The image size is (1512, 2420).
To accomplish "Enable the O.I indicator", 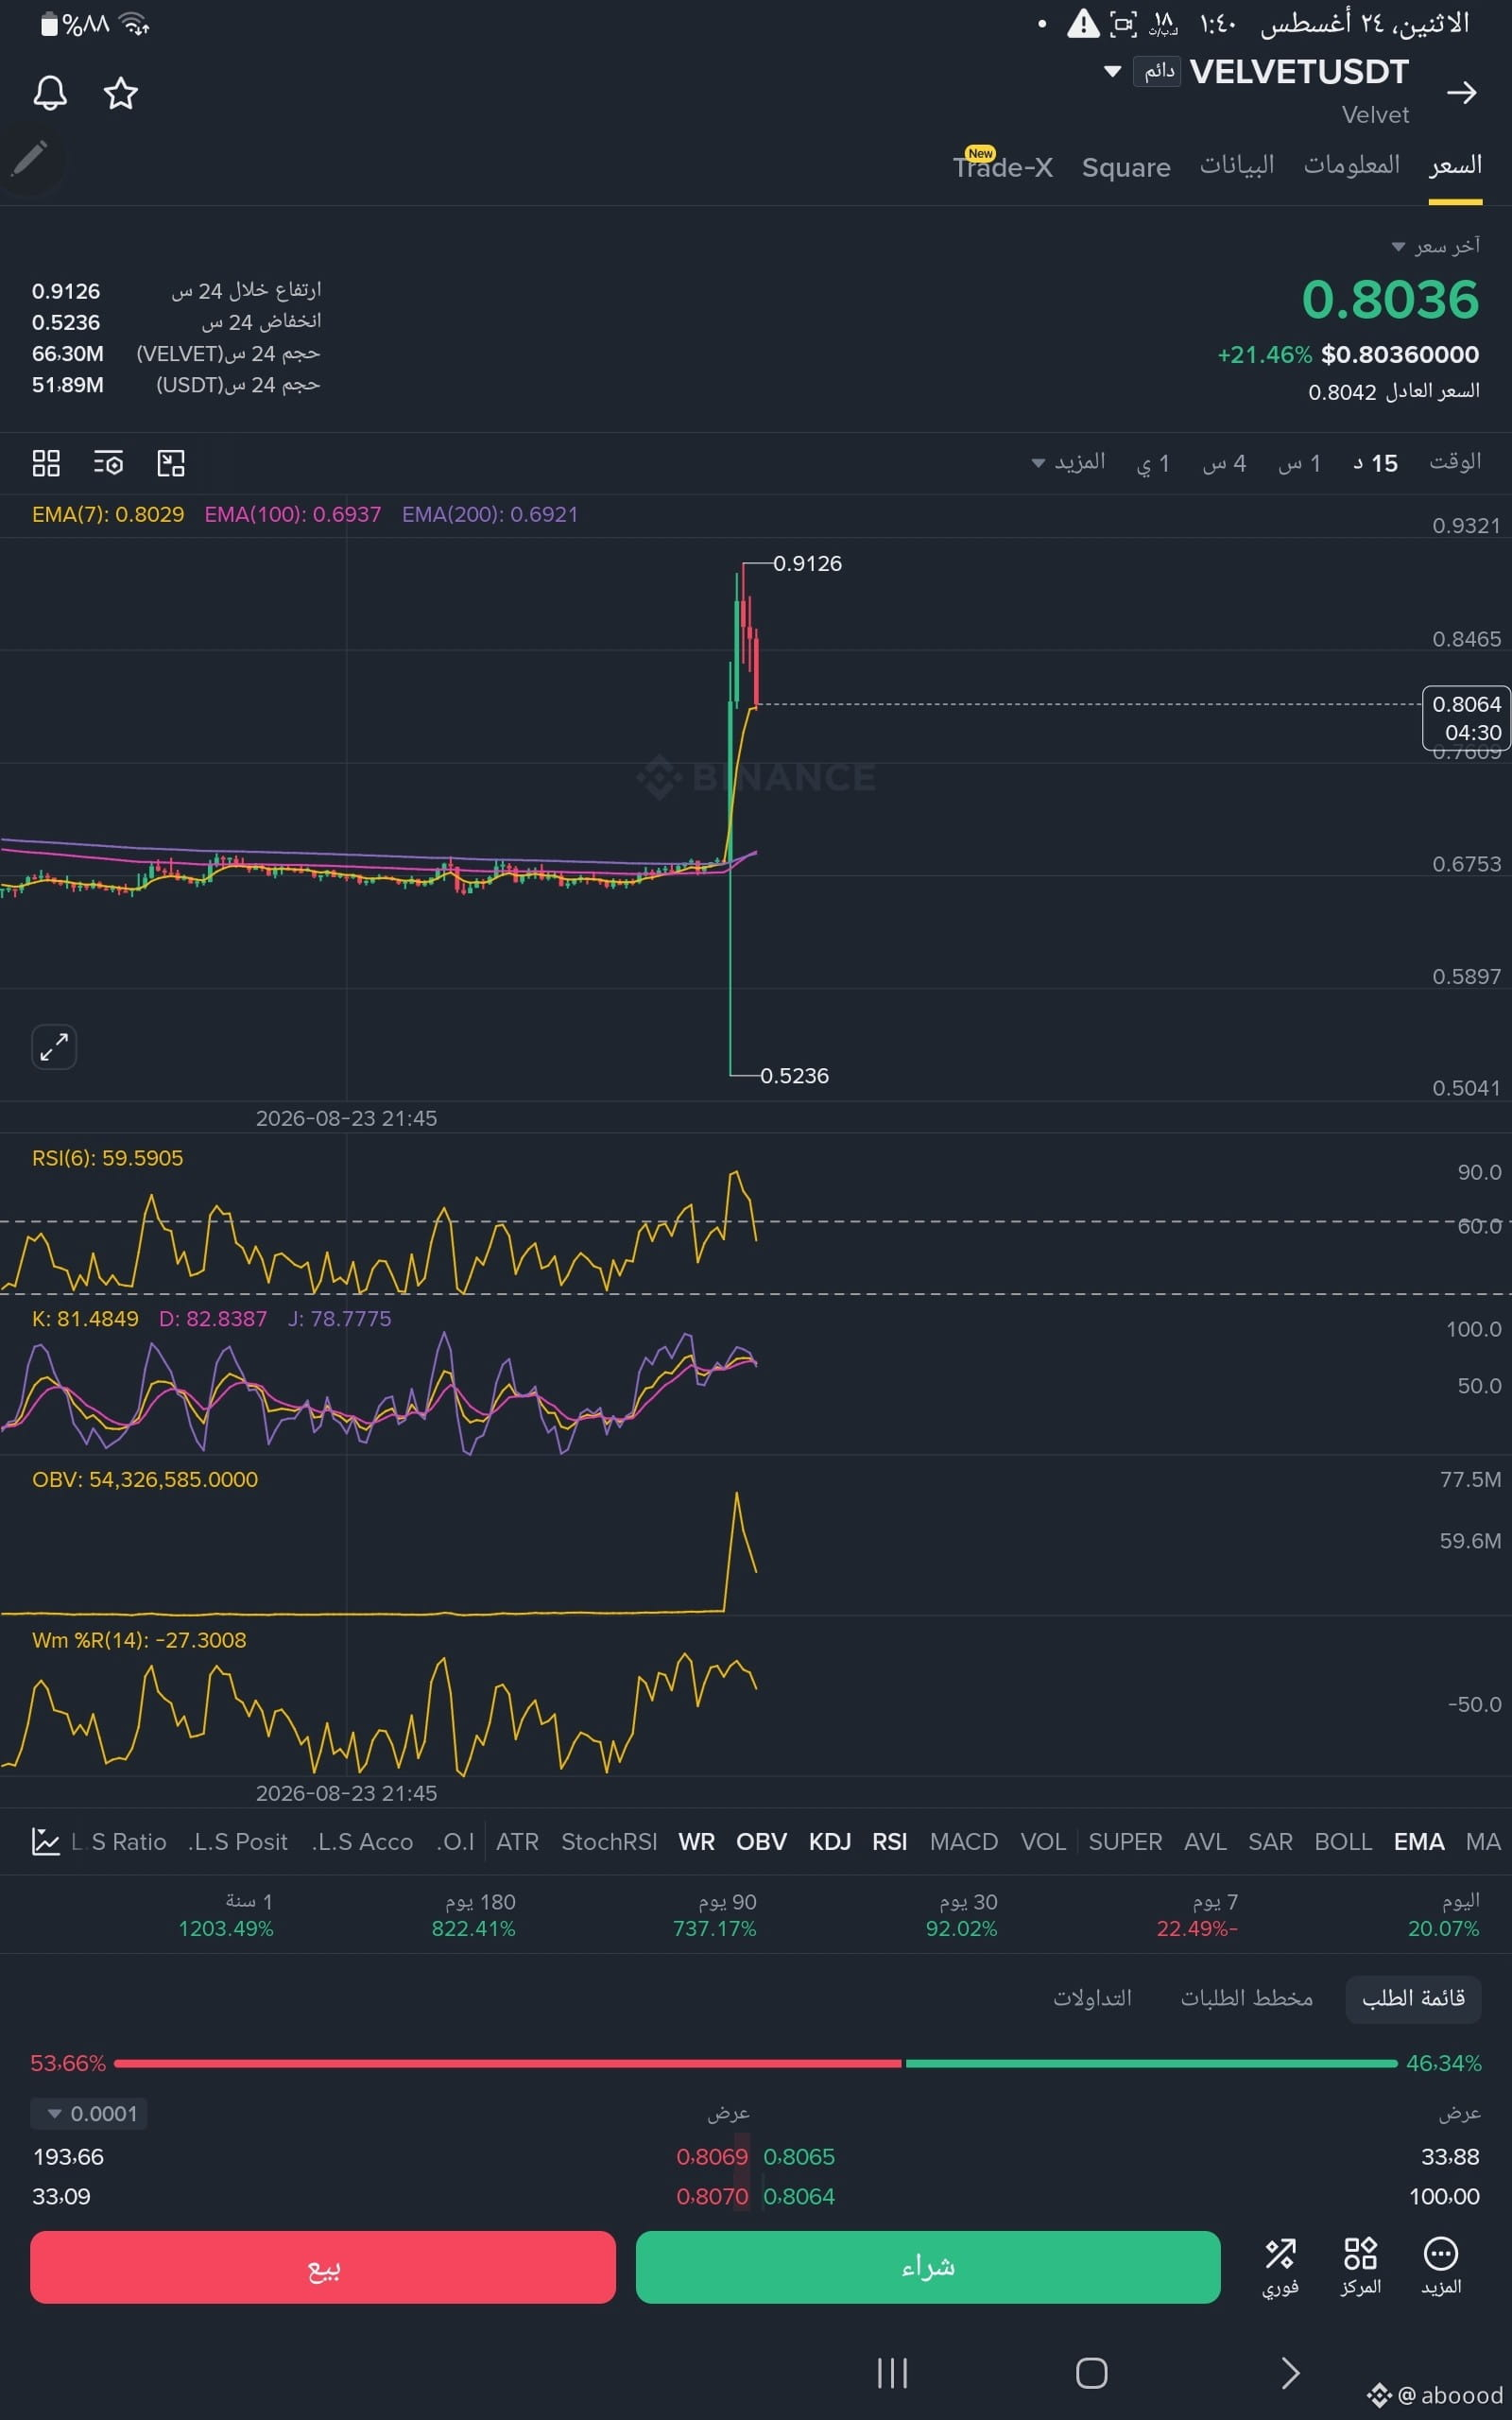I will click(455, 1841).
